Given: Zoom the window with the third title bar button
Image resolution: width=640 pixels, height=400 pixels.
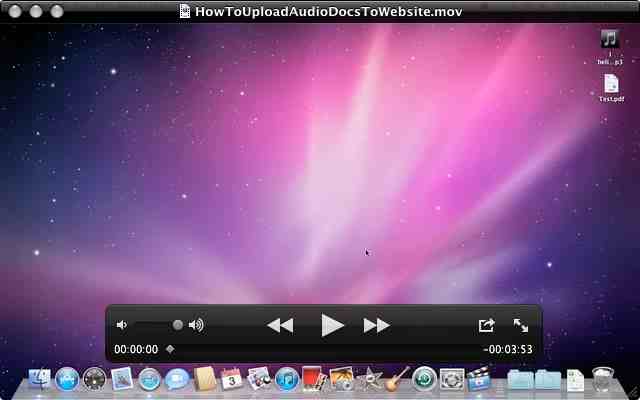Looking at the screenshot, I should tap(57, 11).
